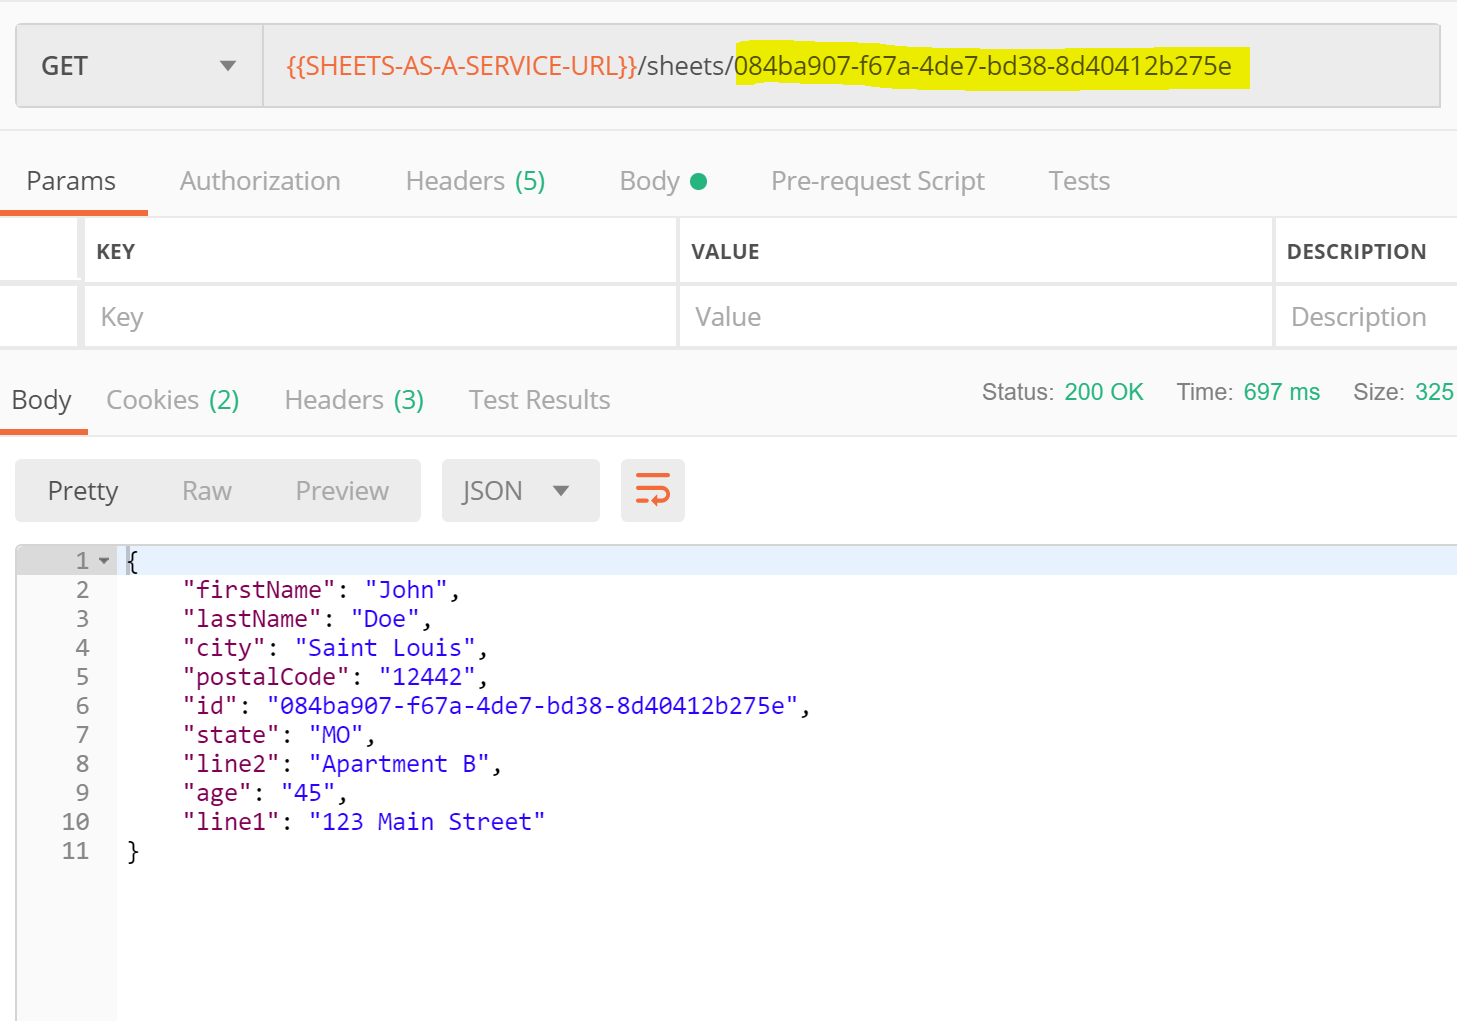
Task: Click the 200 OK status indicator
Action: (x=1104, y=392)
